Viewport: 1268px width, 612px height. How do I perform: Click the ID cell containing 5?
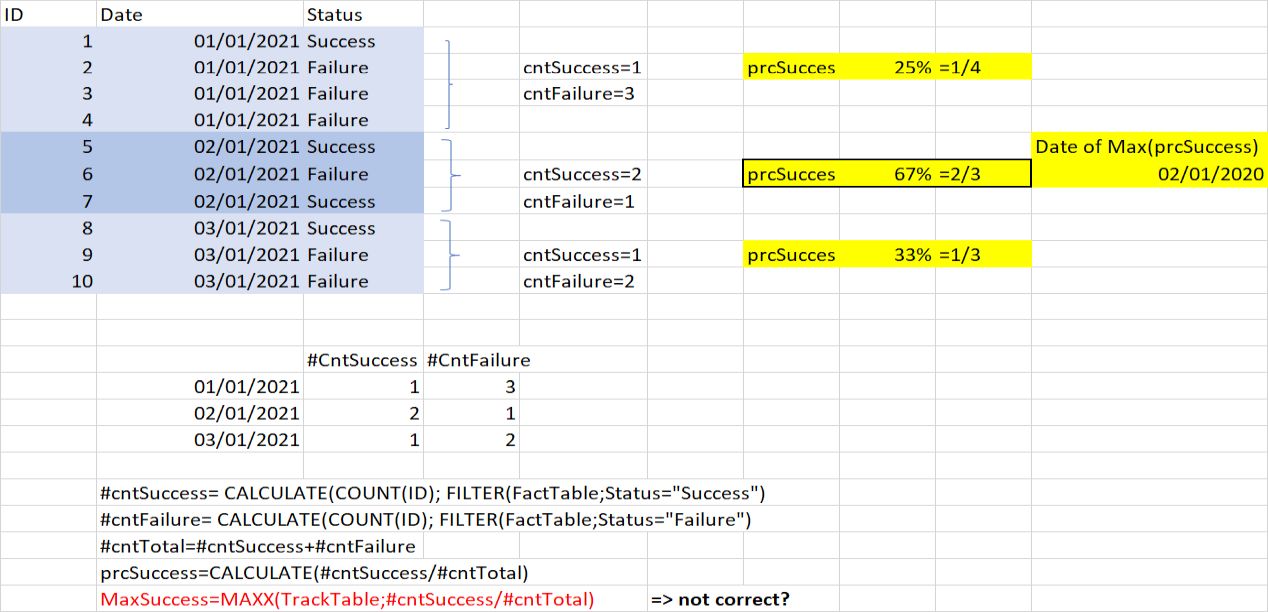[x=48, y=146]
